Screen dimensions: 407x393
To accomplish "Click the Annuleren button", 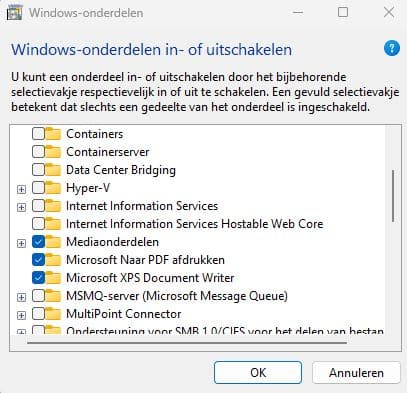I will point(356,373).
